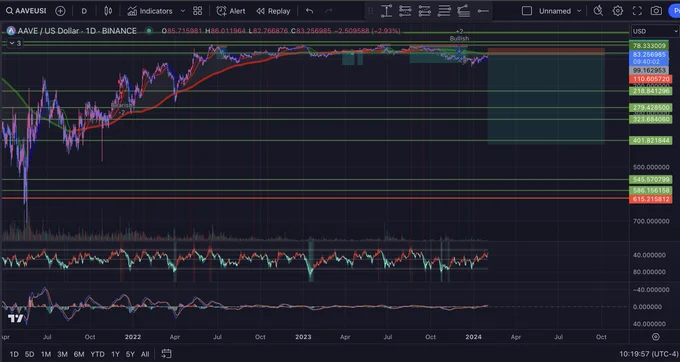Image resolution: width=680 pixels, height=362 pixels.
Task: Set range to 5D
Action: (x=29, y=354)
